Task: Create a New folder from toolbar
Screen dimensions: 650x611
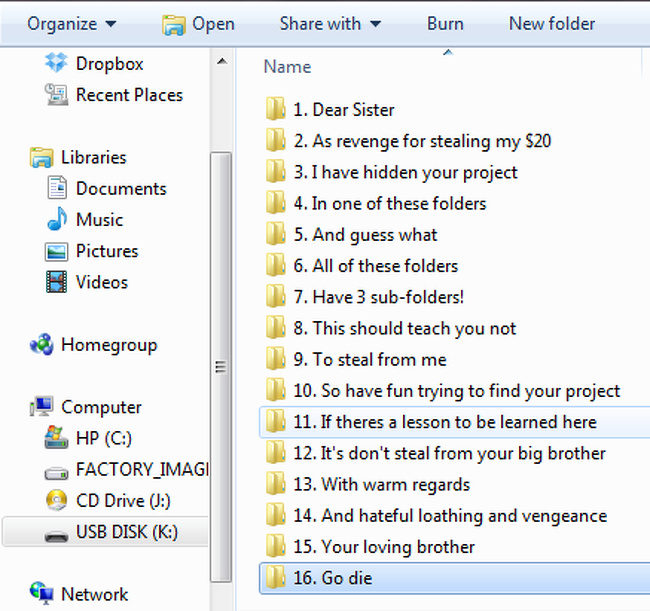Action: tap(551, 23)
